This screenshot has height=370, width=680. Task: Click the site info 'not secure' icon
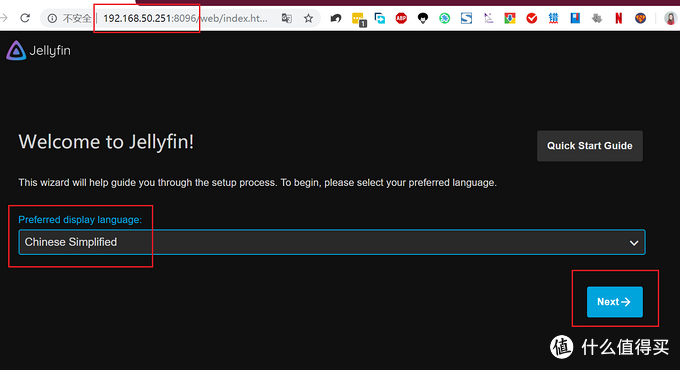pos(52,18)
